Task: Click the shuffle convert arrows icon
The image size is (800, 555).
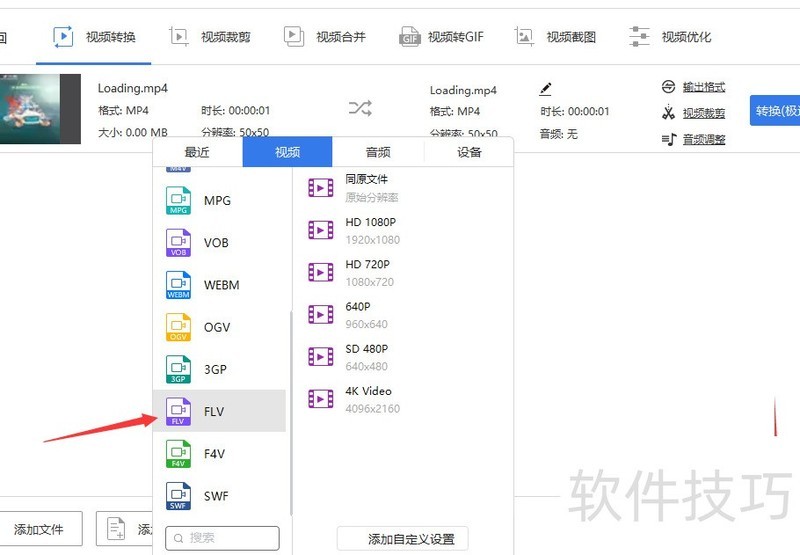Action: [360, 108]
